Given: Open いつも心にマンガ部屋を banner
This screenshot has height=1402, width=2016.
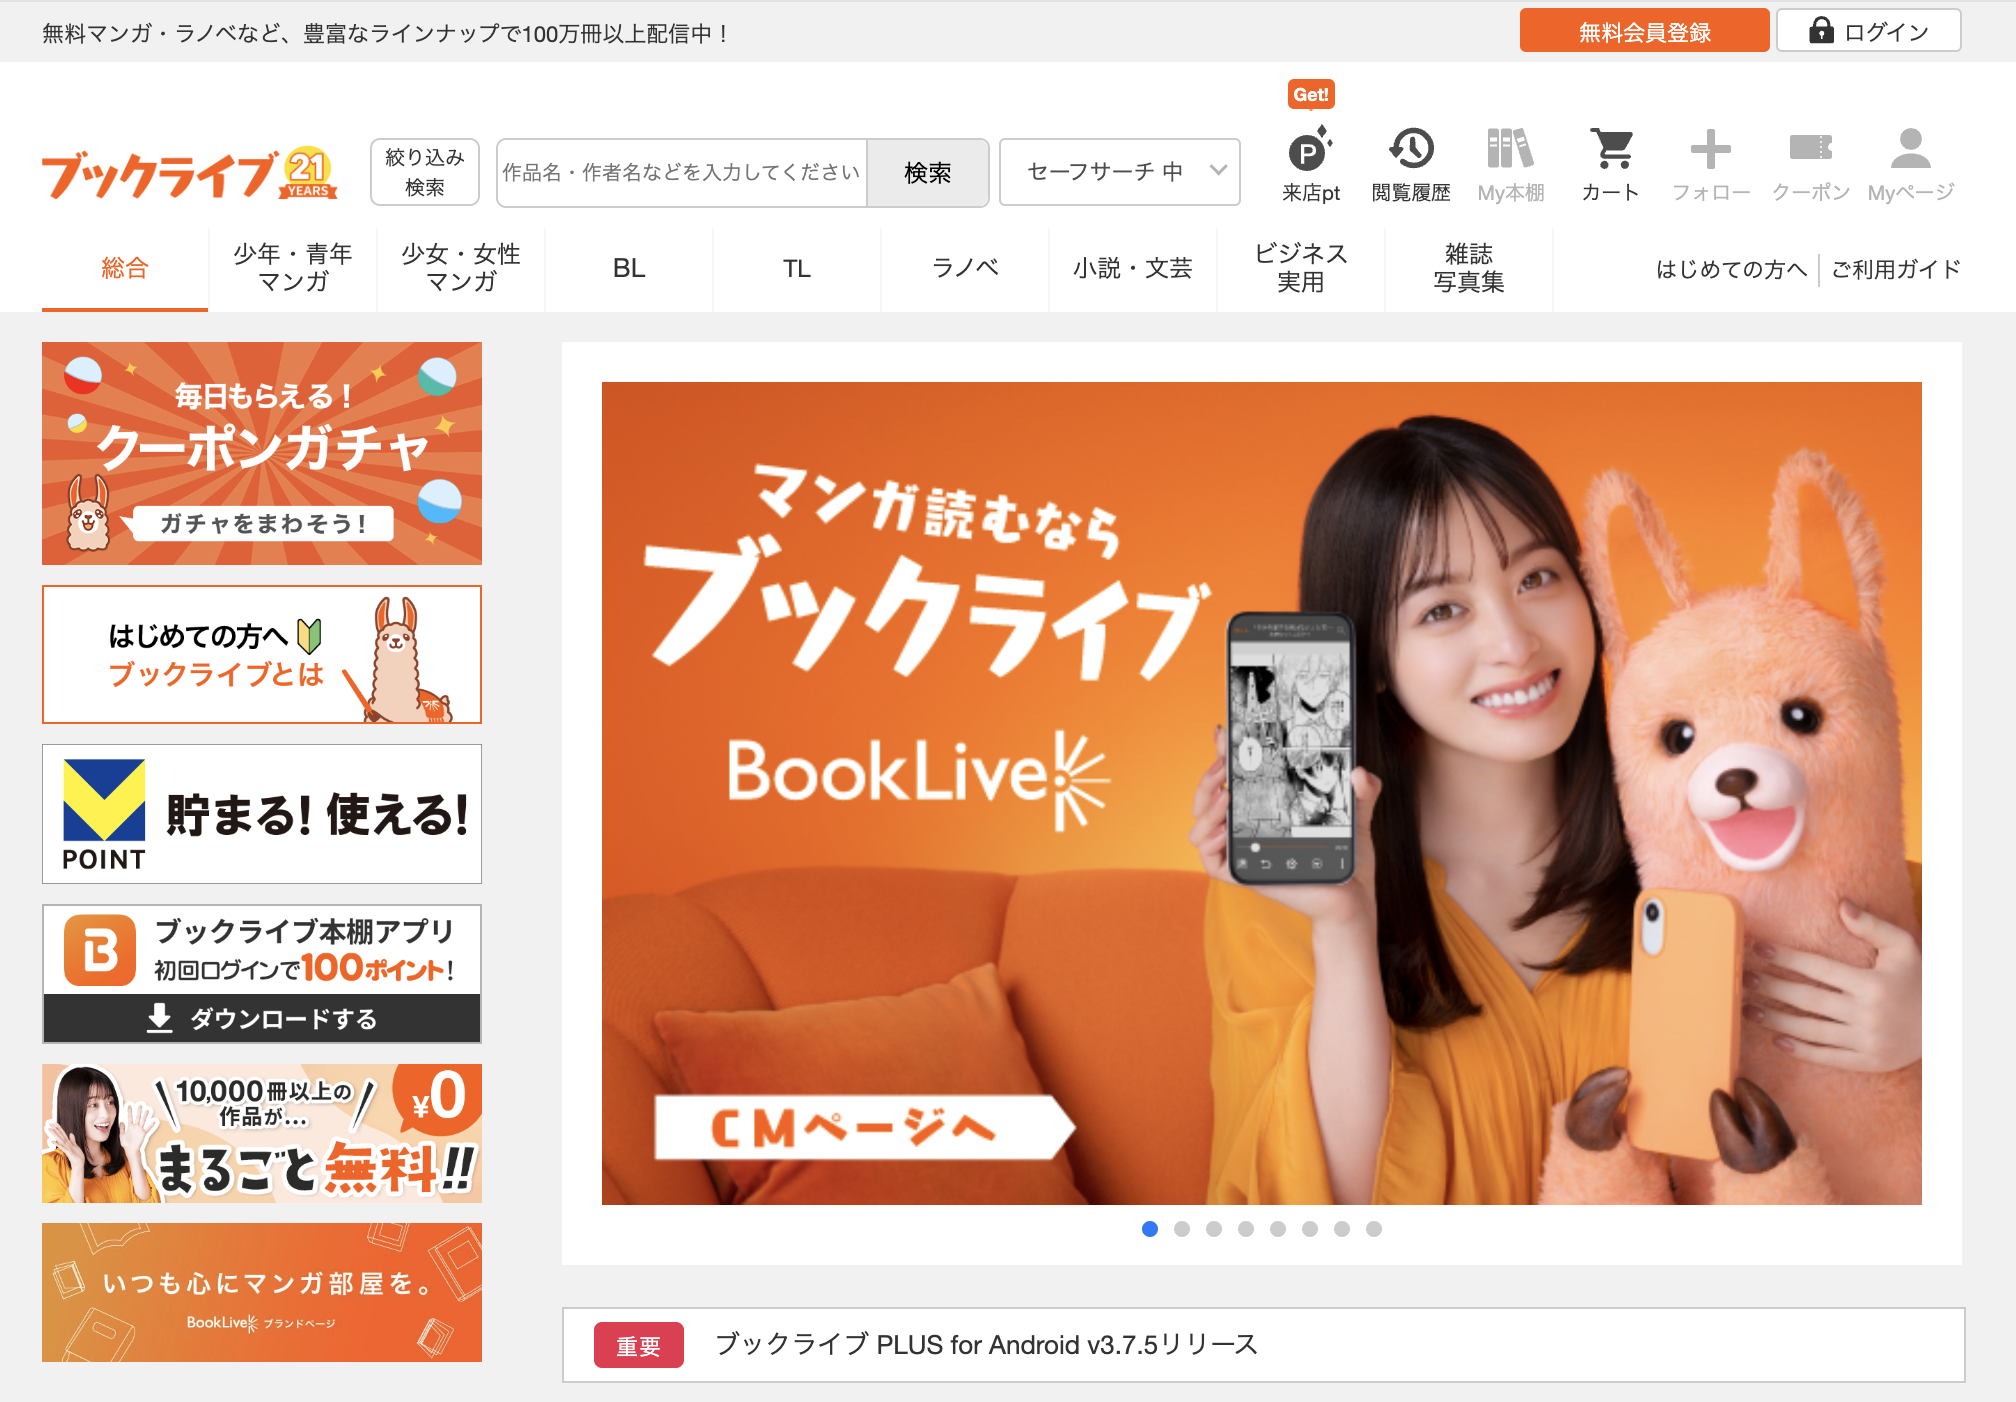Looking at the screenshot, I should [x=262, y=1292].
